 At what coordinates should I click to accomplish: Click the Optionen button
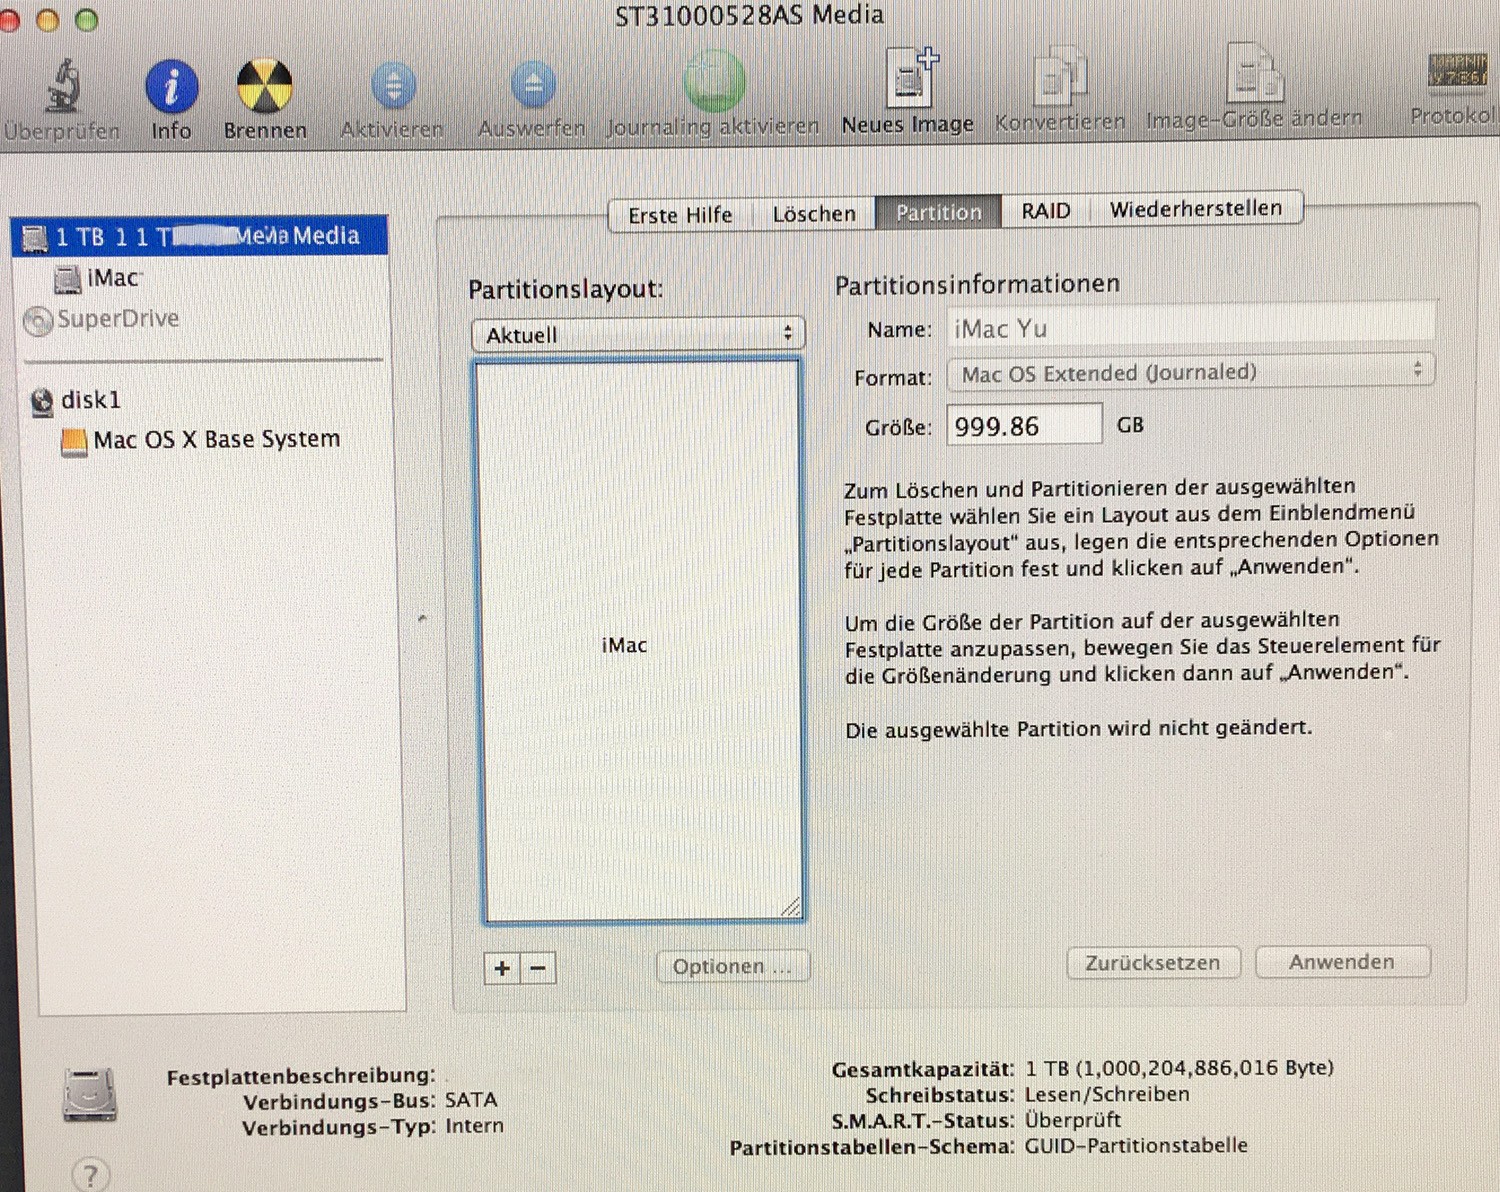click(x=732, y=966)
